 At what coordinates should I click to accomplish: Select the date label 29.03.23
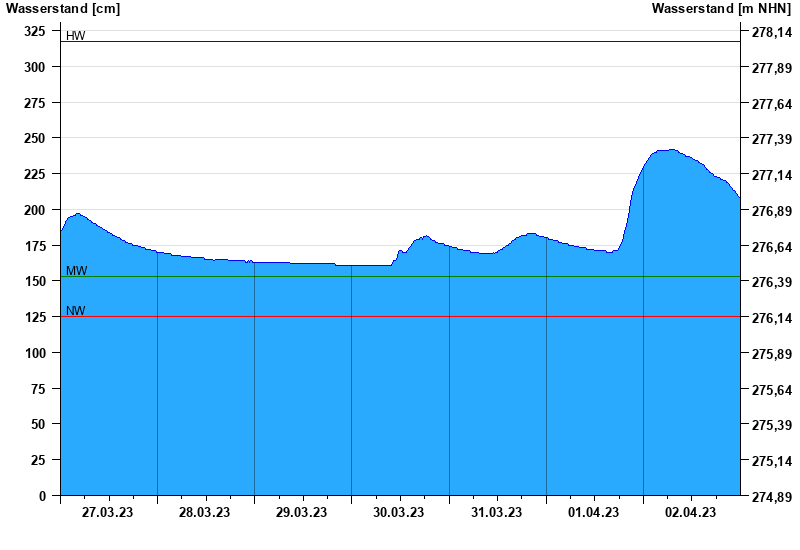click(301, 512)
